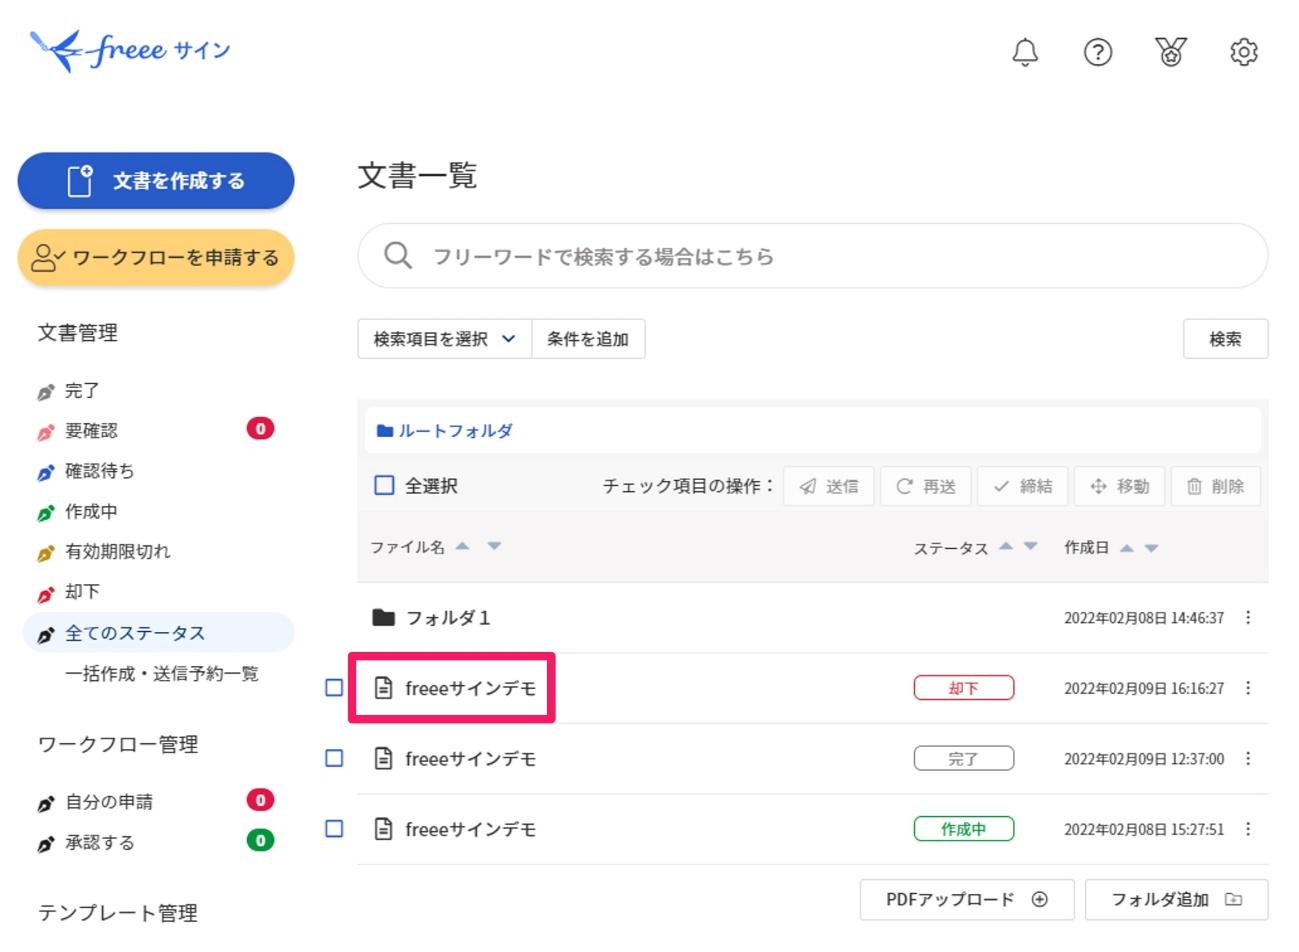Click the 移動 action button

click(1119, 486)
